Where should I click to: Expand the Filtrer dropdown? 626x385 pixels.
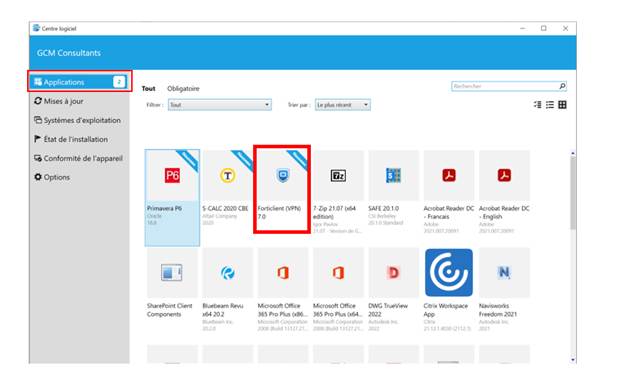(220, 105)
